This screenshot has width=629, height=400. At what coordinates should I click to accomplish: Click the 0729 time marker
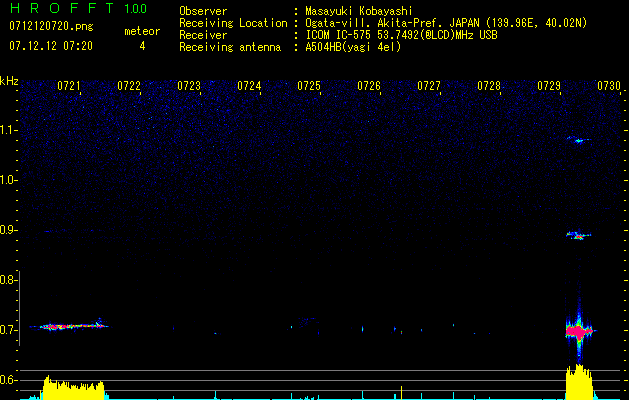click(x=549, y=85)
